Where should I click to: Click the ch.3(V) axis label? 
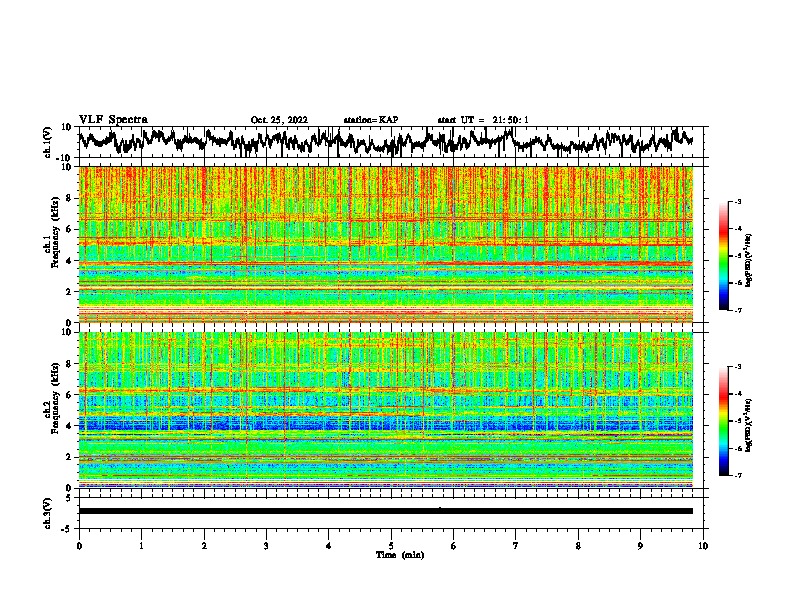(48, 513)
